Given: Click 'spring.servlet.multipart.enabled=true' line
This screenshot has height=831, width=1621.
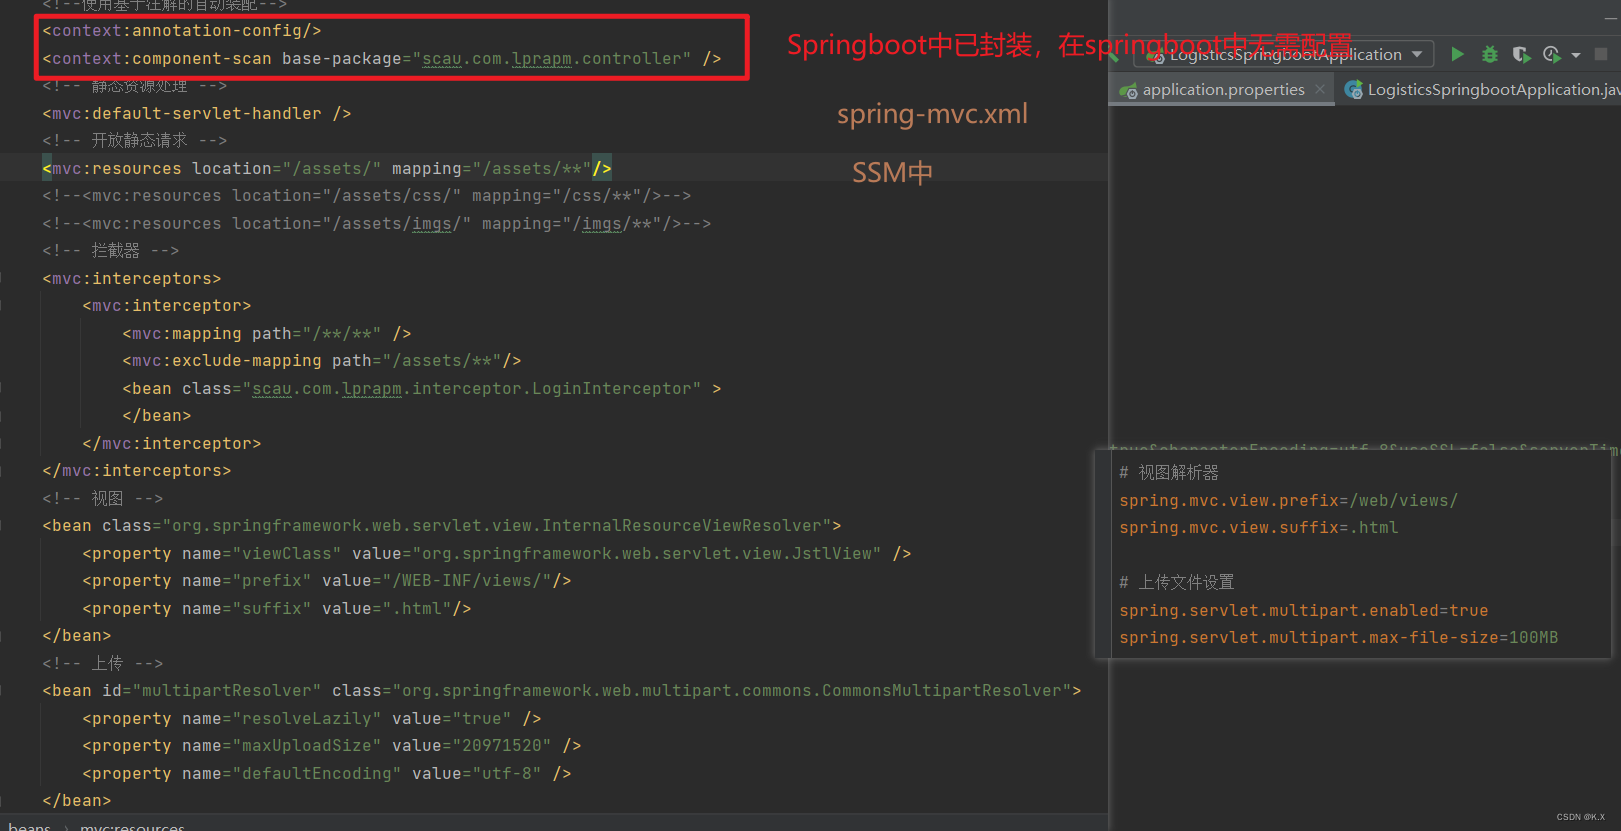Looking at the screenshot, I should point(1304,611).
